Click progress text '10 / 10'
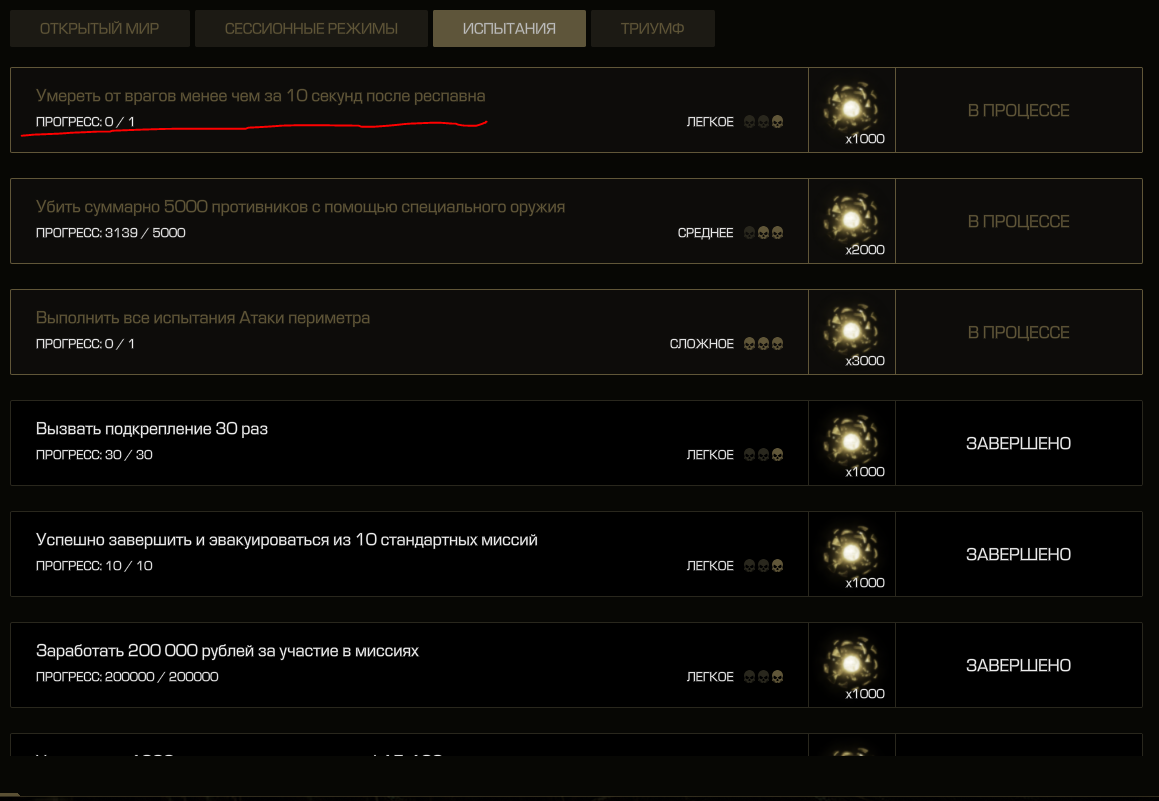This screenshot has width=1159, height=801. [x=129, y=565]
